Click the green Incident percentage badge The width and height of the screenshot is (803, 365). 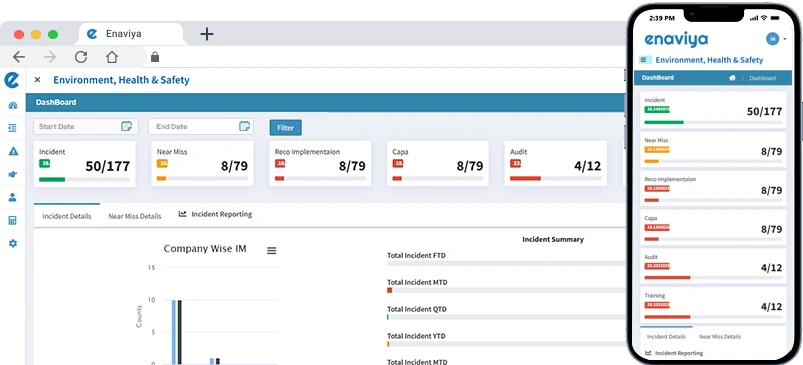[44, 164]
